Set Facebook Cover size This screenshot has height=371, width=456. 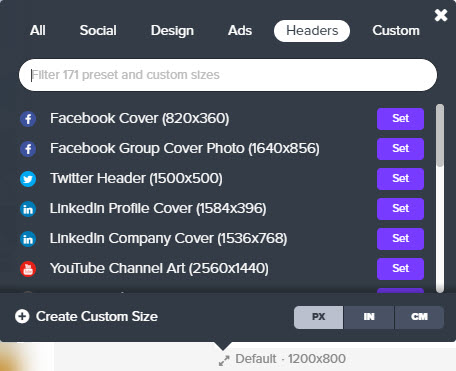(x=400, y=119)
